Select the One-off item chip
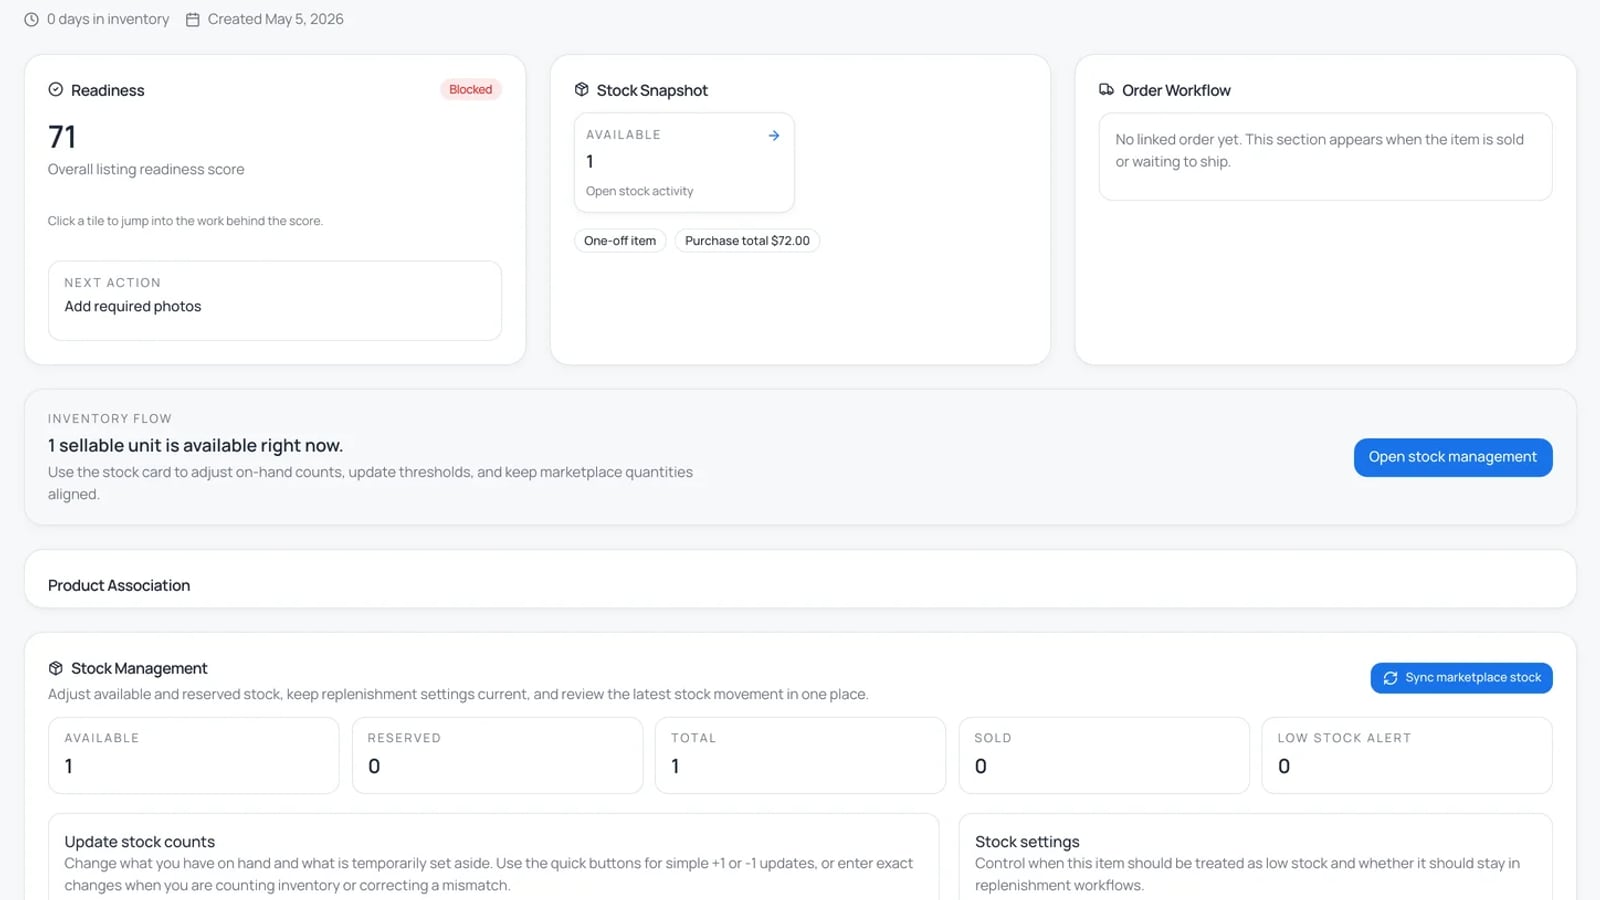The image size is (1600, 900). [620, 241]
